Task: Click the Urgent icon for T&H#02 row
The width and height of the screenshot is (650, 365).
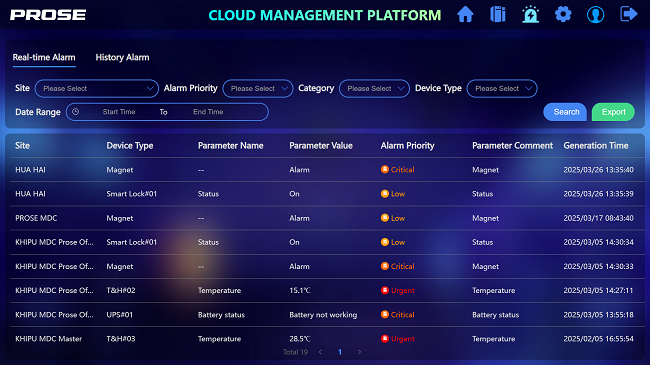Action: point(385,290)
